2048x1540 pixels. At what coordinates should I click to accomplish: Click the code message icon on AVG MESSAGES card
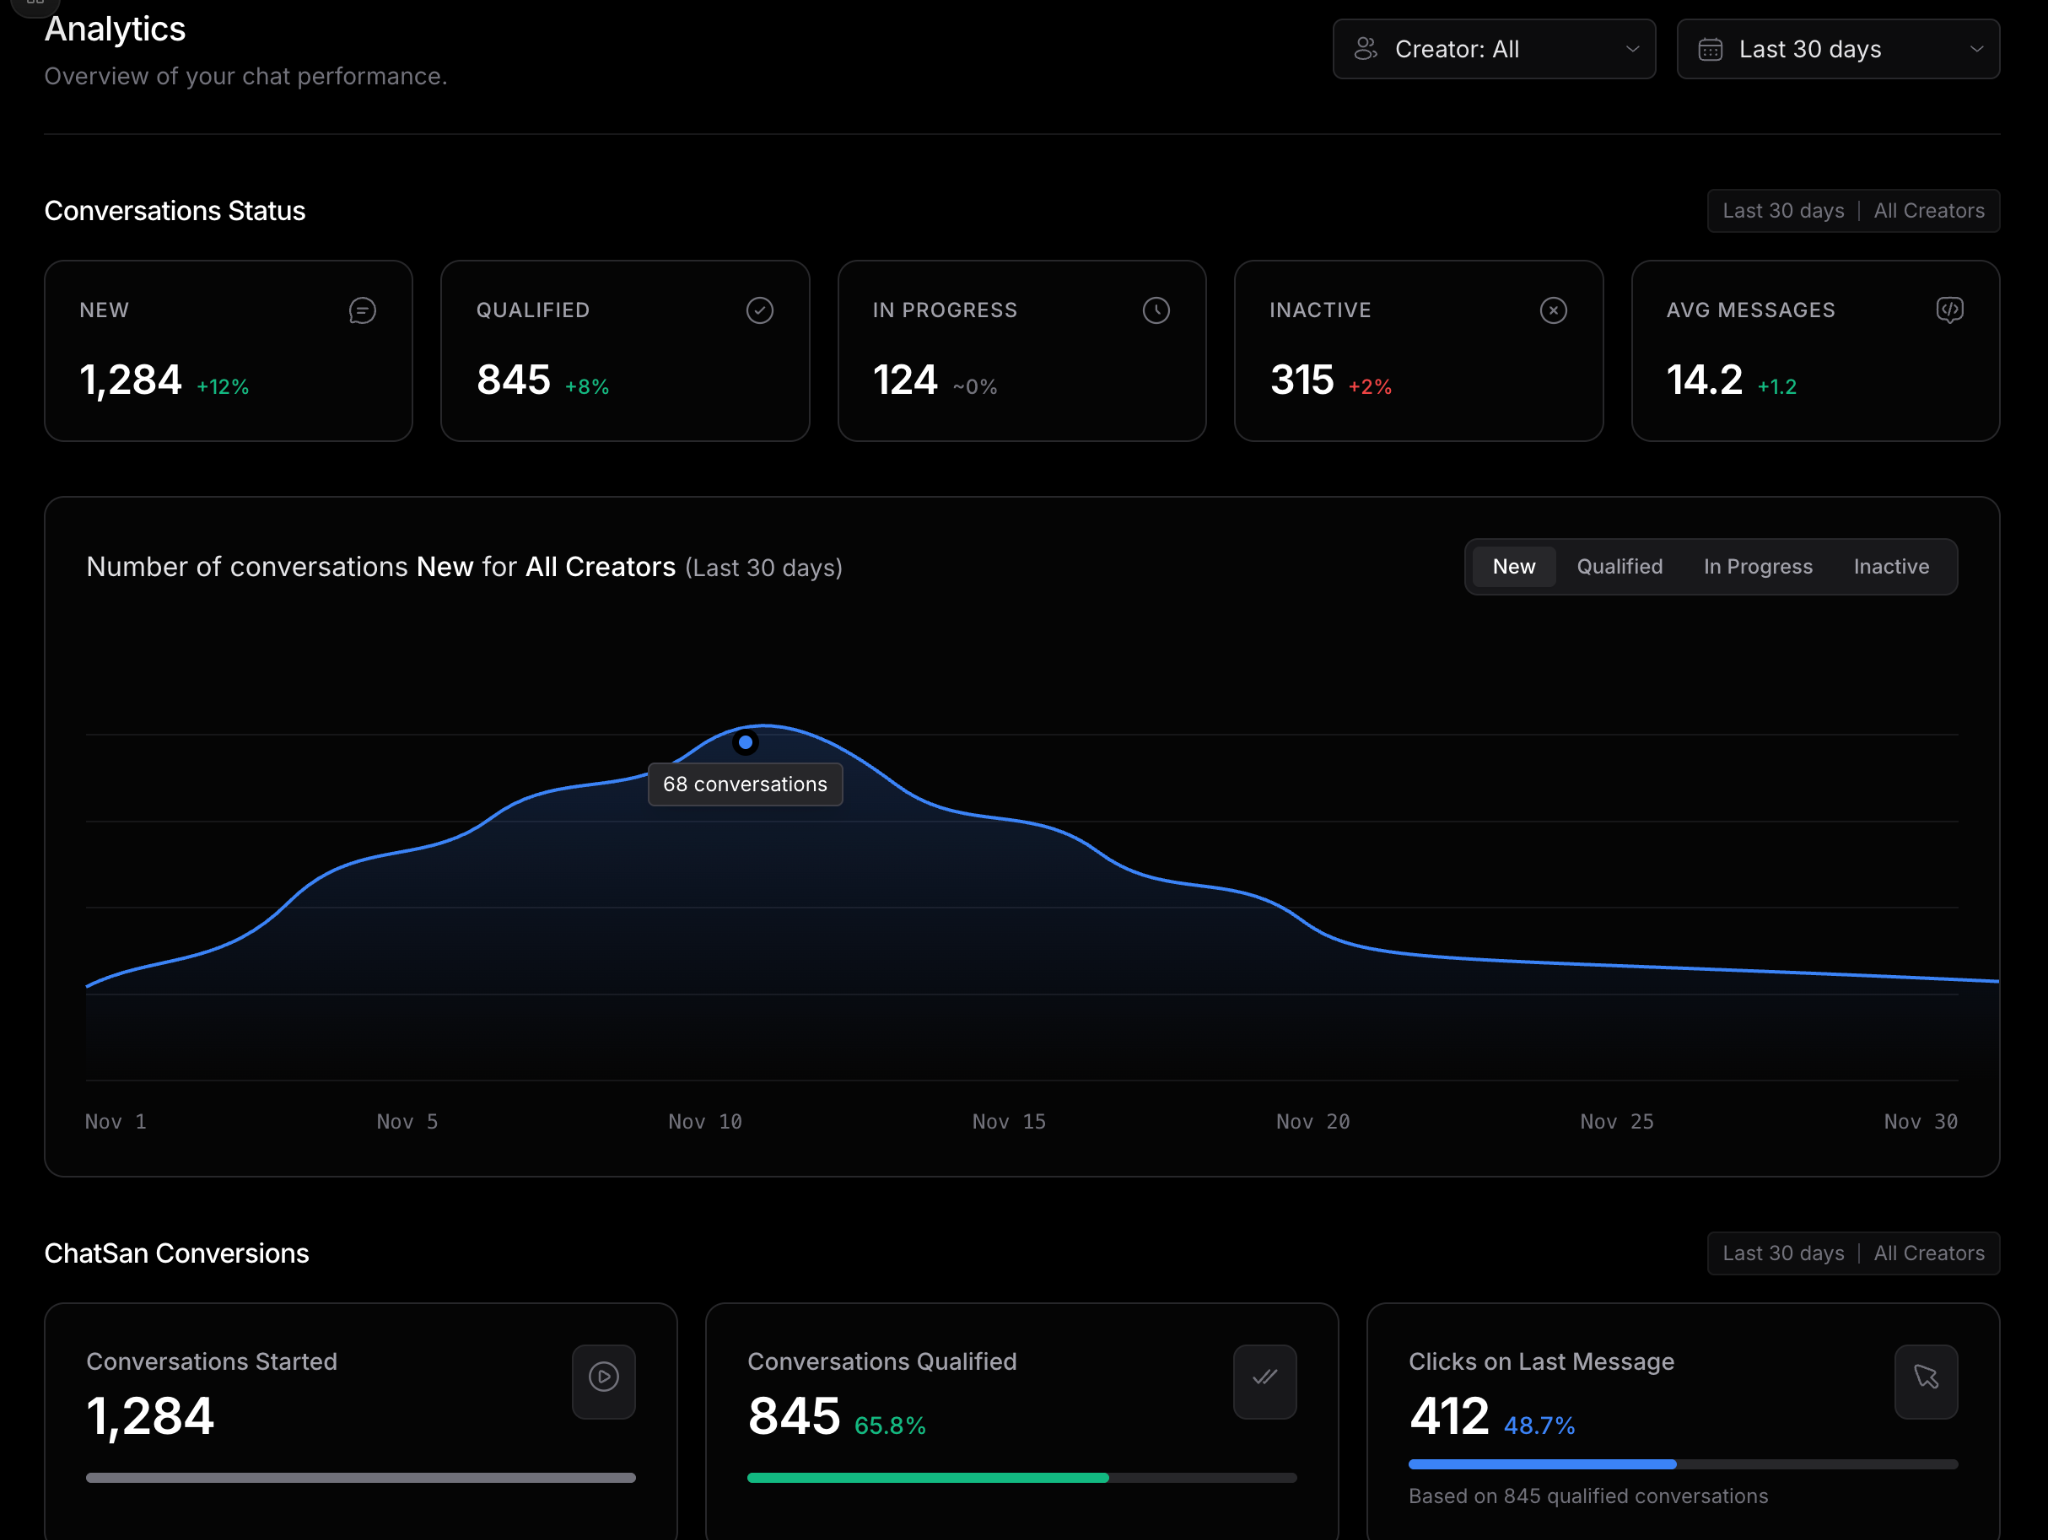click(1950, 311)
